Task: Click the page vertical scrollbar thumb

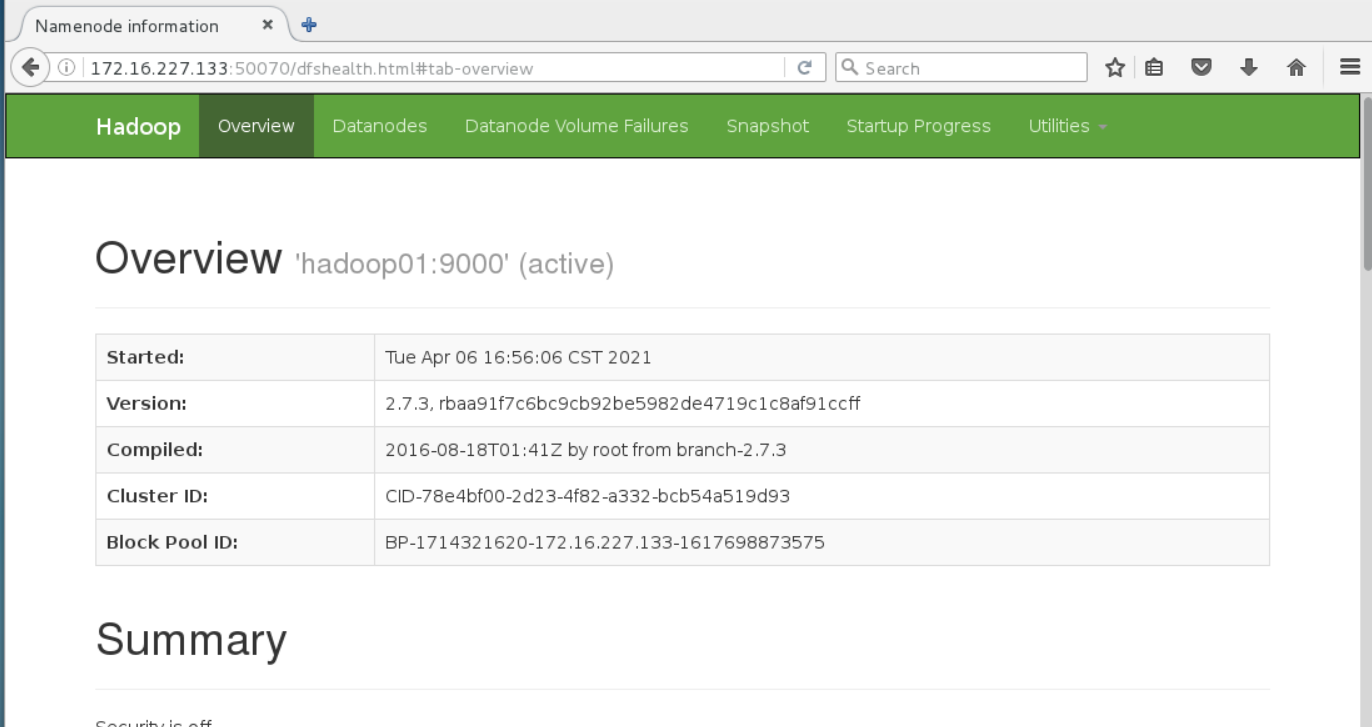Action: (x=1367, y=182)
